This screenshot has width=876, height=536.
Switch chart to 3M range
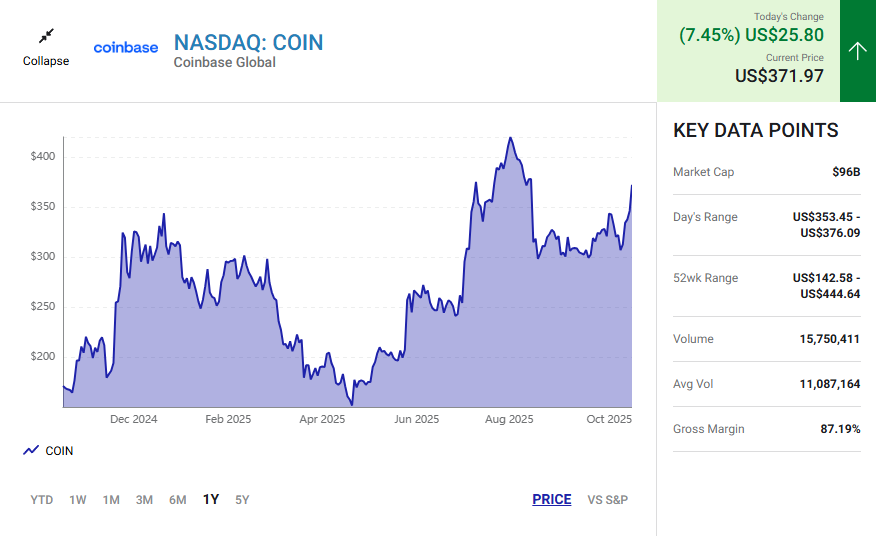[x=144, y=500]
